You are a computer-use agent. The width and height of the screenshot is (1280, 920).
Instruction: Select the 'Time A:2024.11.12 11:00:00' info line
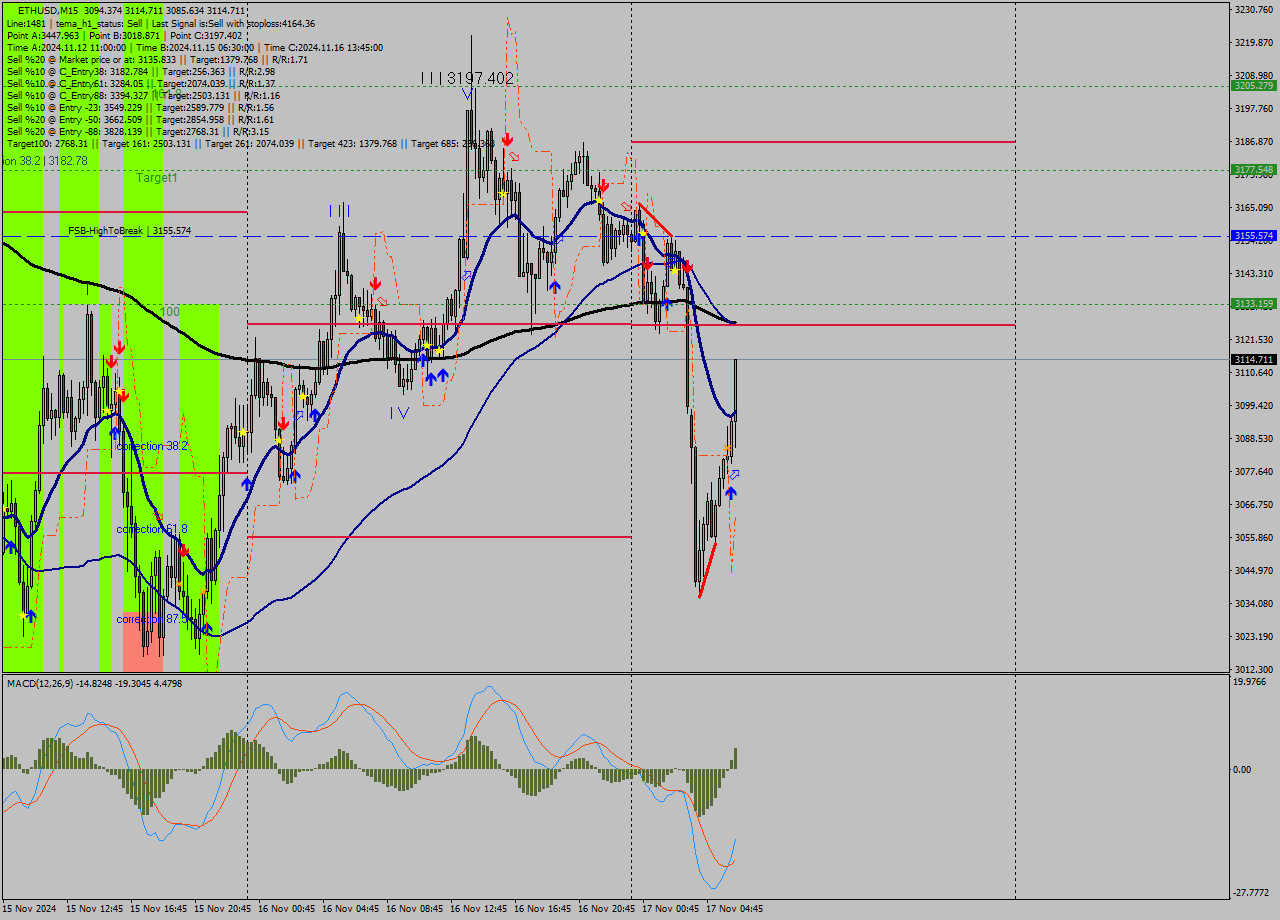195,47
